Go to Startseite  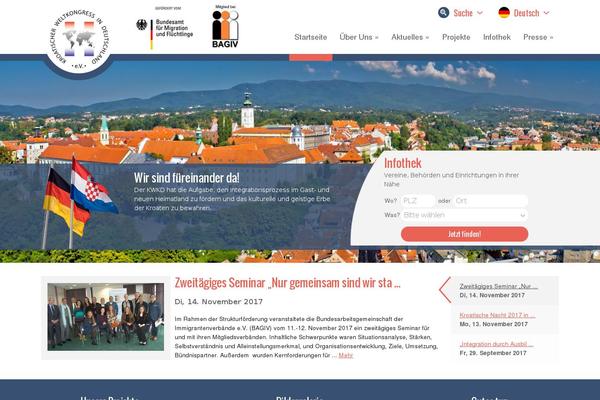coord(310,37)
